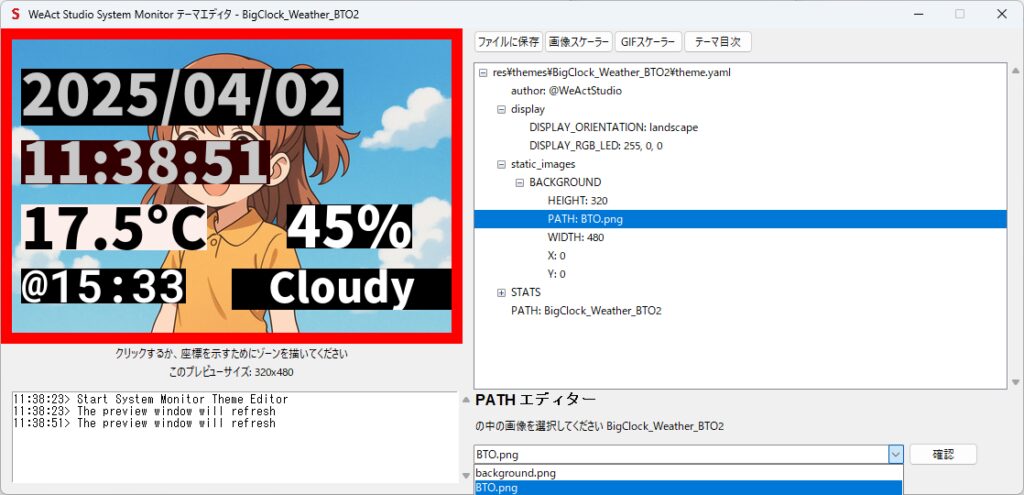1024x495 pixels.
Task: Select the DISPLAY_ORIENTATION: landscape entry
Action: (613, 128)
